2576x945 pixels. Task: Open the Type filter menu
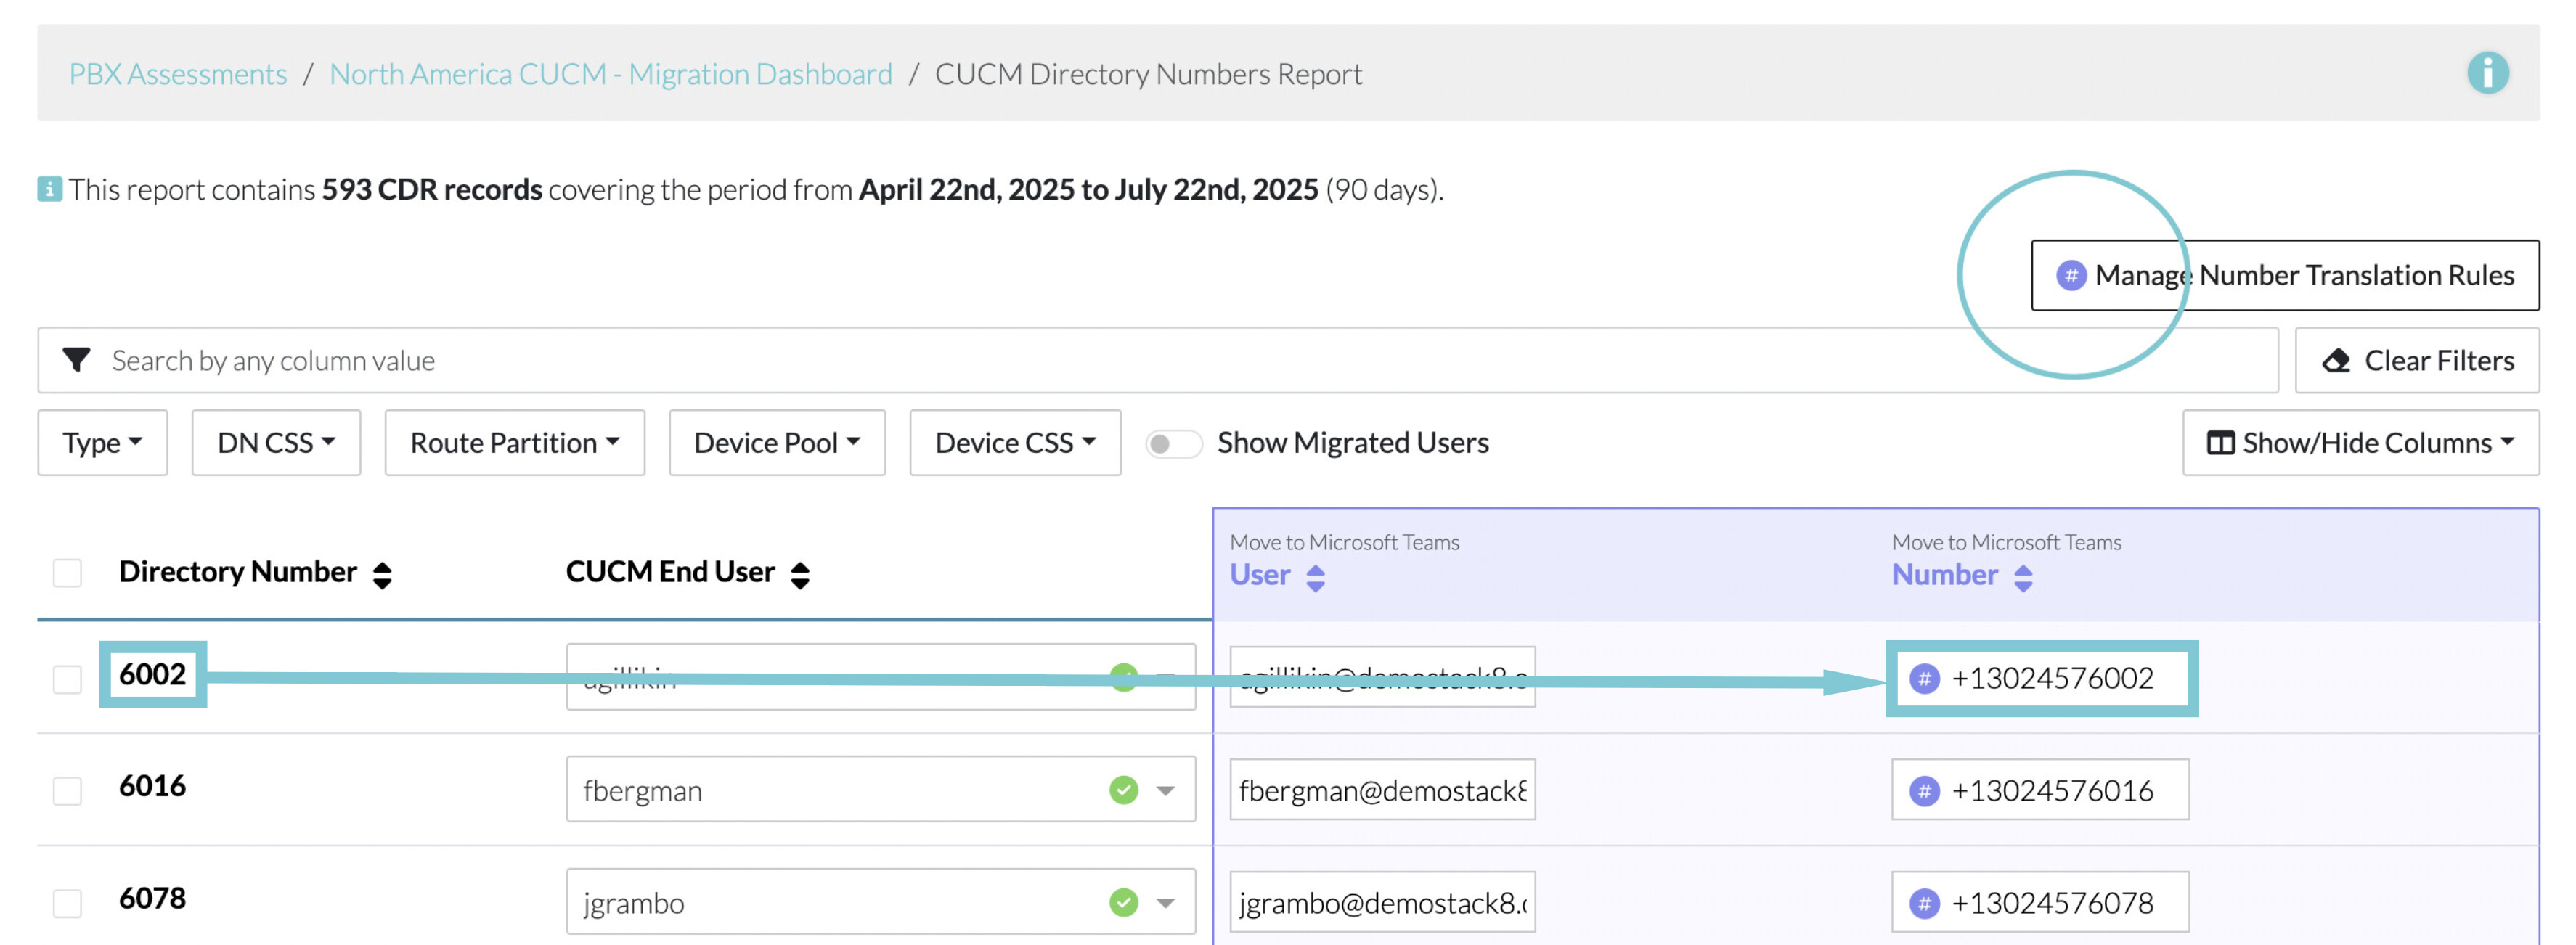[102, 443]
